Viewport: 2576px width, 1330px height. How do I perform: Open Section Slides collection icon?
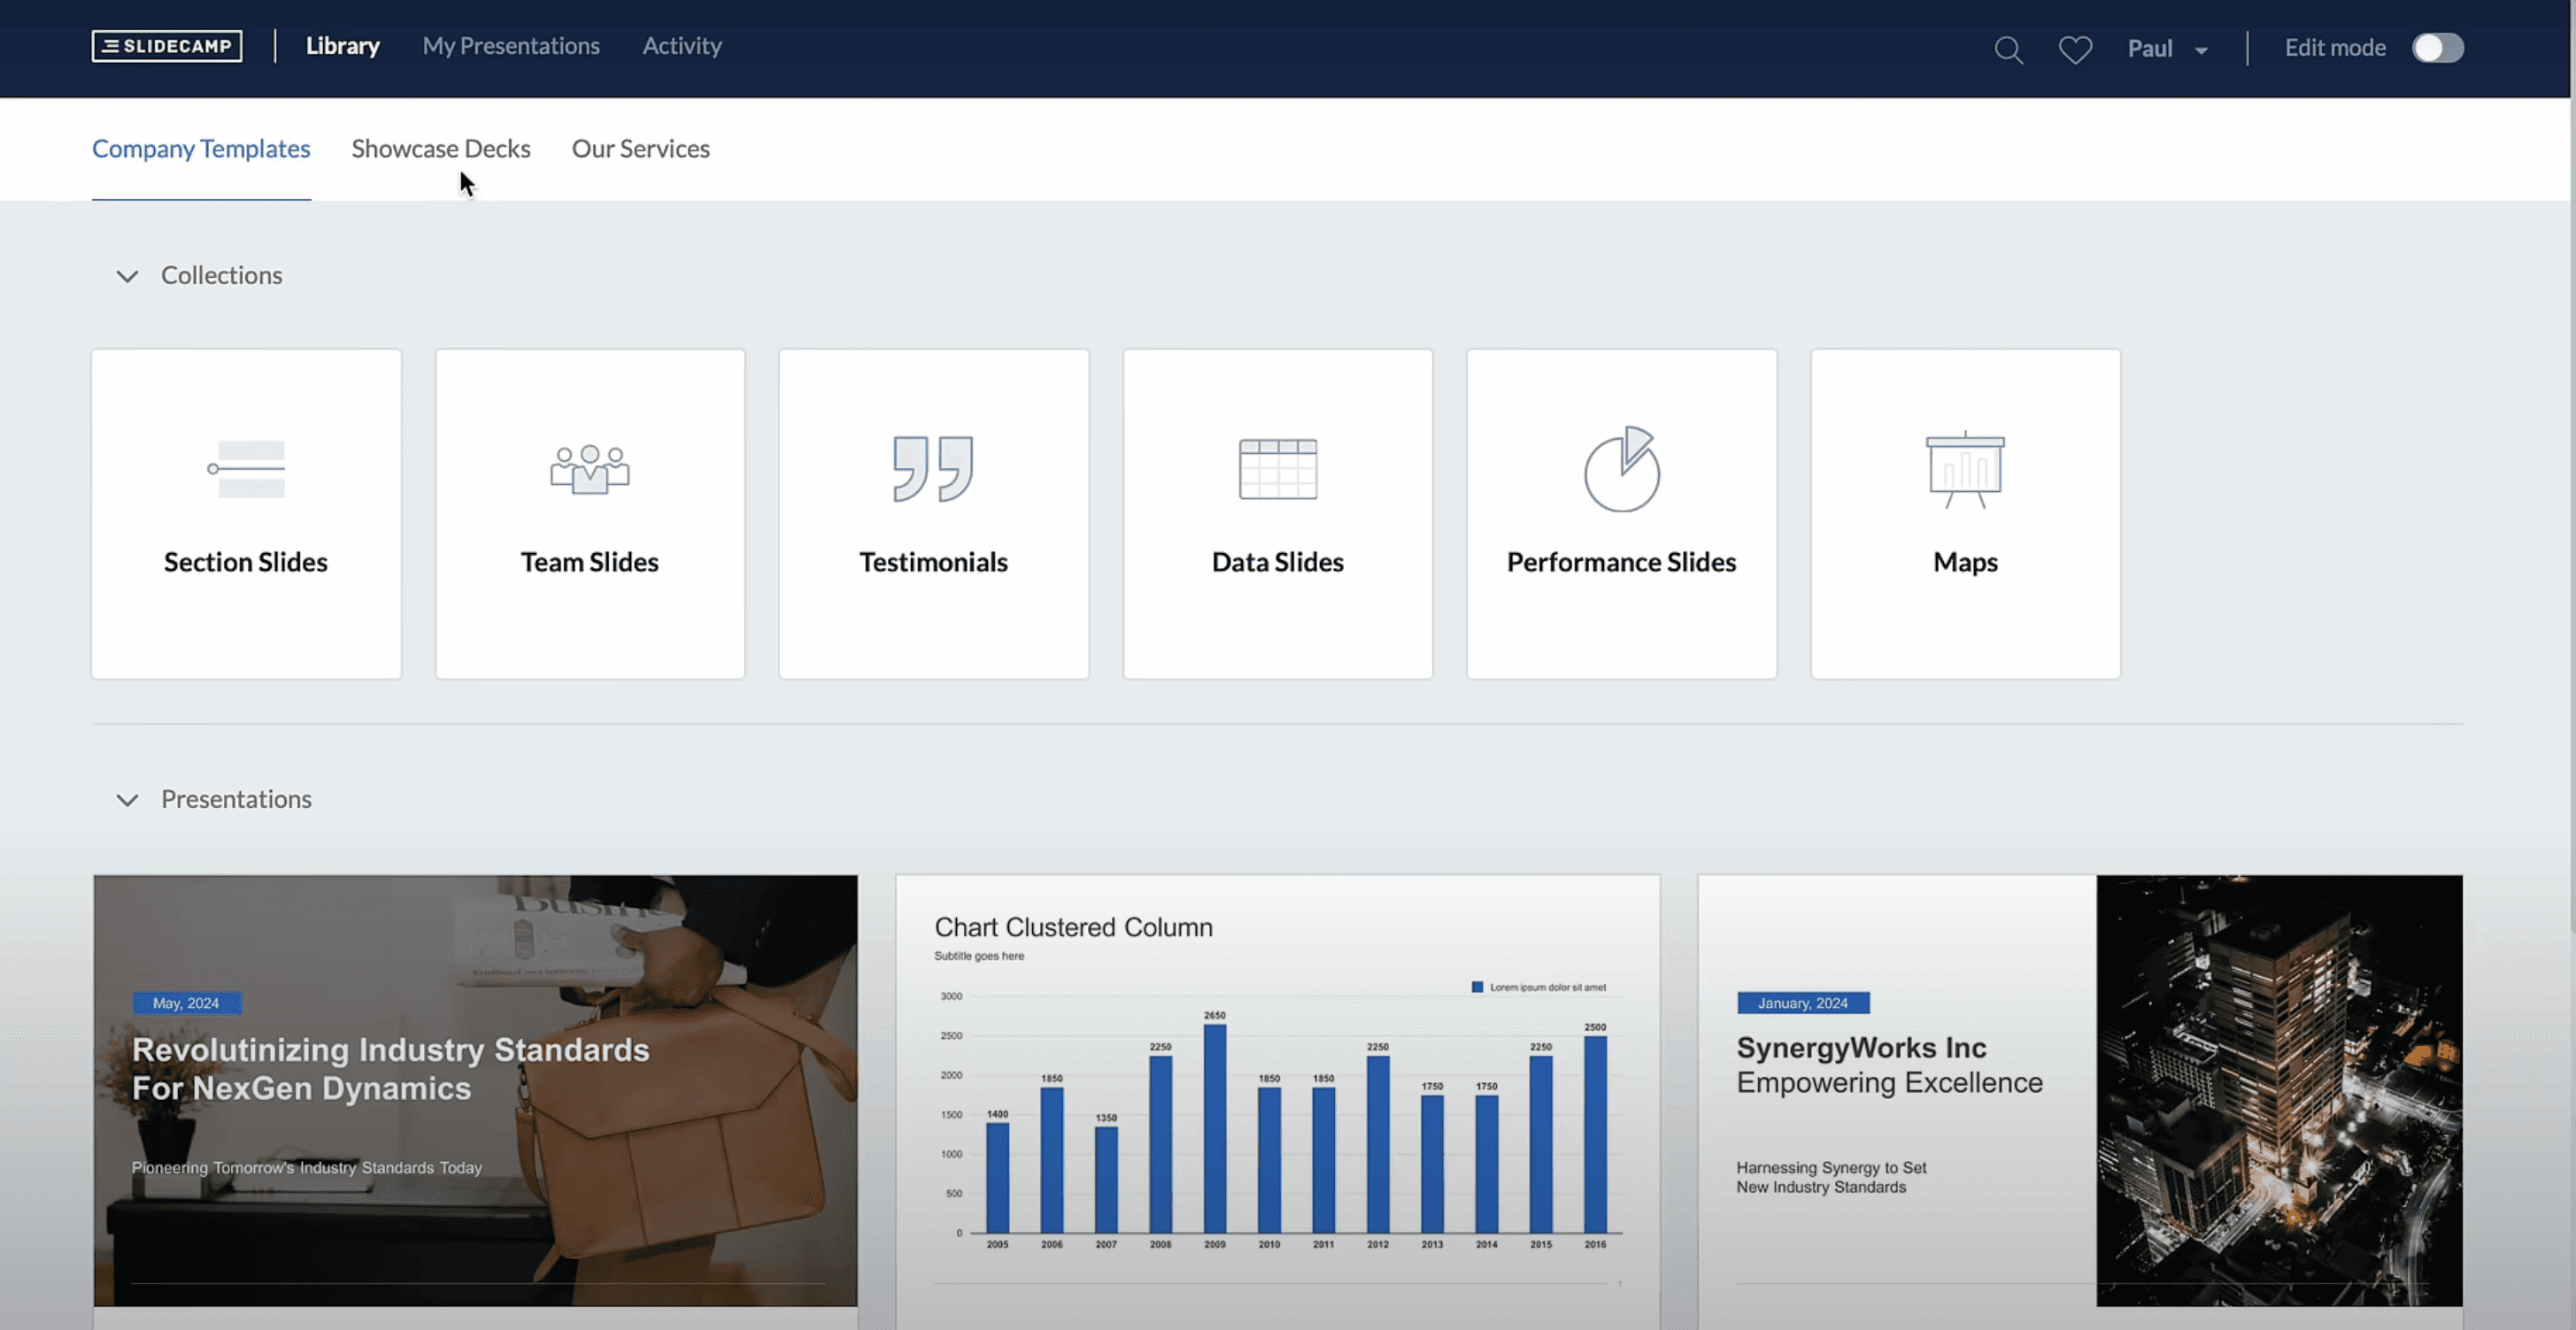point(246,468)
